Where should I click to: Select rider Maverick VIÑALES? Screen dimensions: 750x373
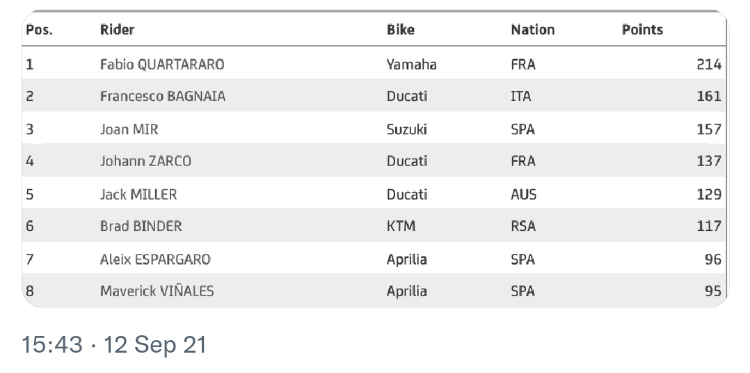tap(157, 291)
